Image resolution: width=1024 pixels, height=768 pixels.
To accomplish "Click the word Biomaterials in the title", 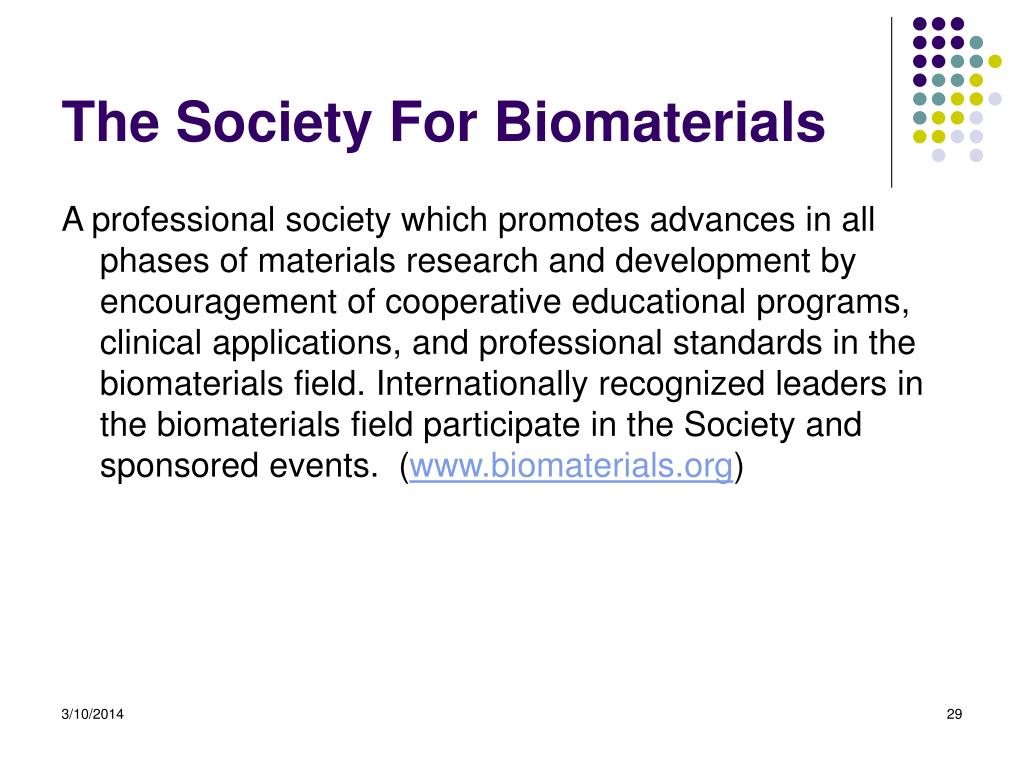I will [x=660, y=122].
